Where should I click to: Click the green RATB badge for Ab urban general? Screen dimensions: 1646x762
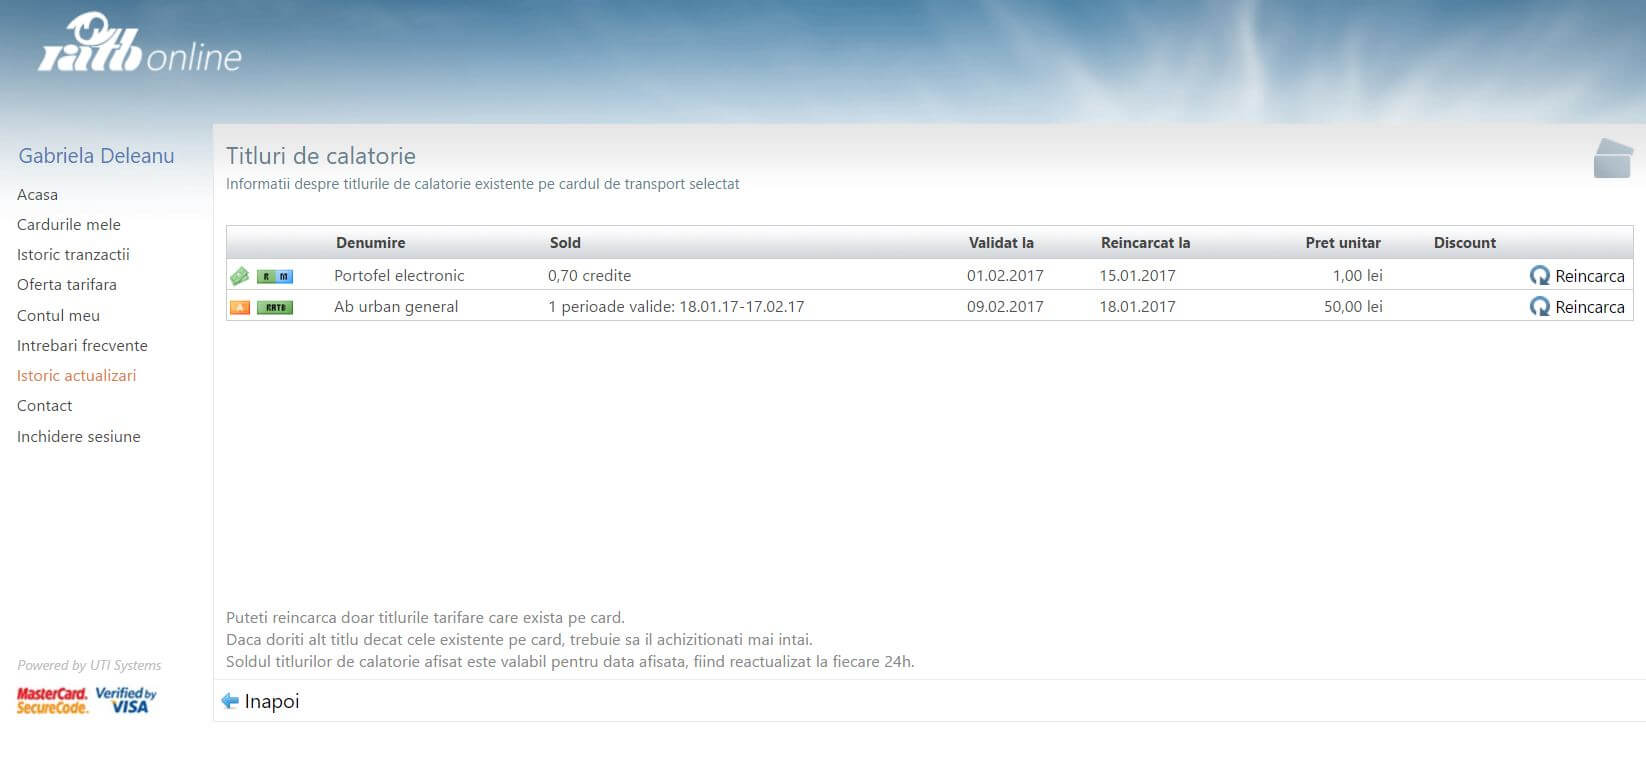tap(275, 307)
